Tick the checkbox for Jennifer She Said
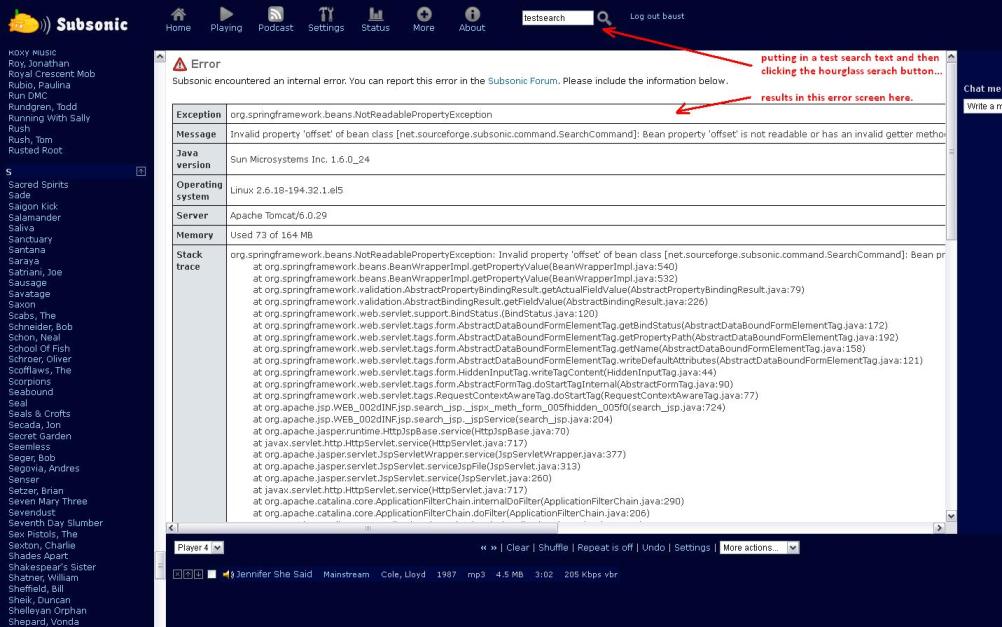 211,574
